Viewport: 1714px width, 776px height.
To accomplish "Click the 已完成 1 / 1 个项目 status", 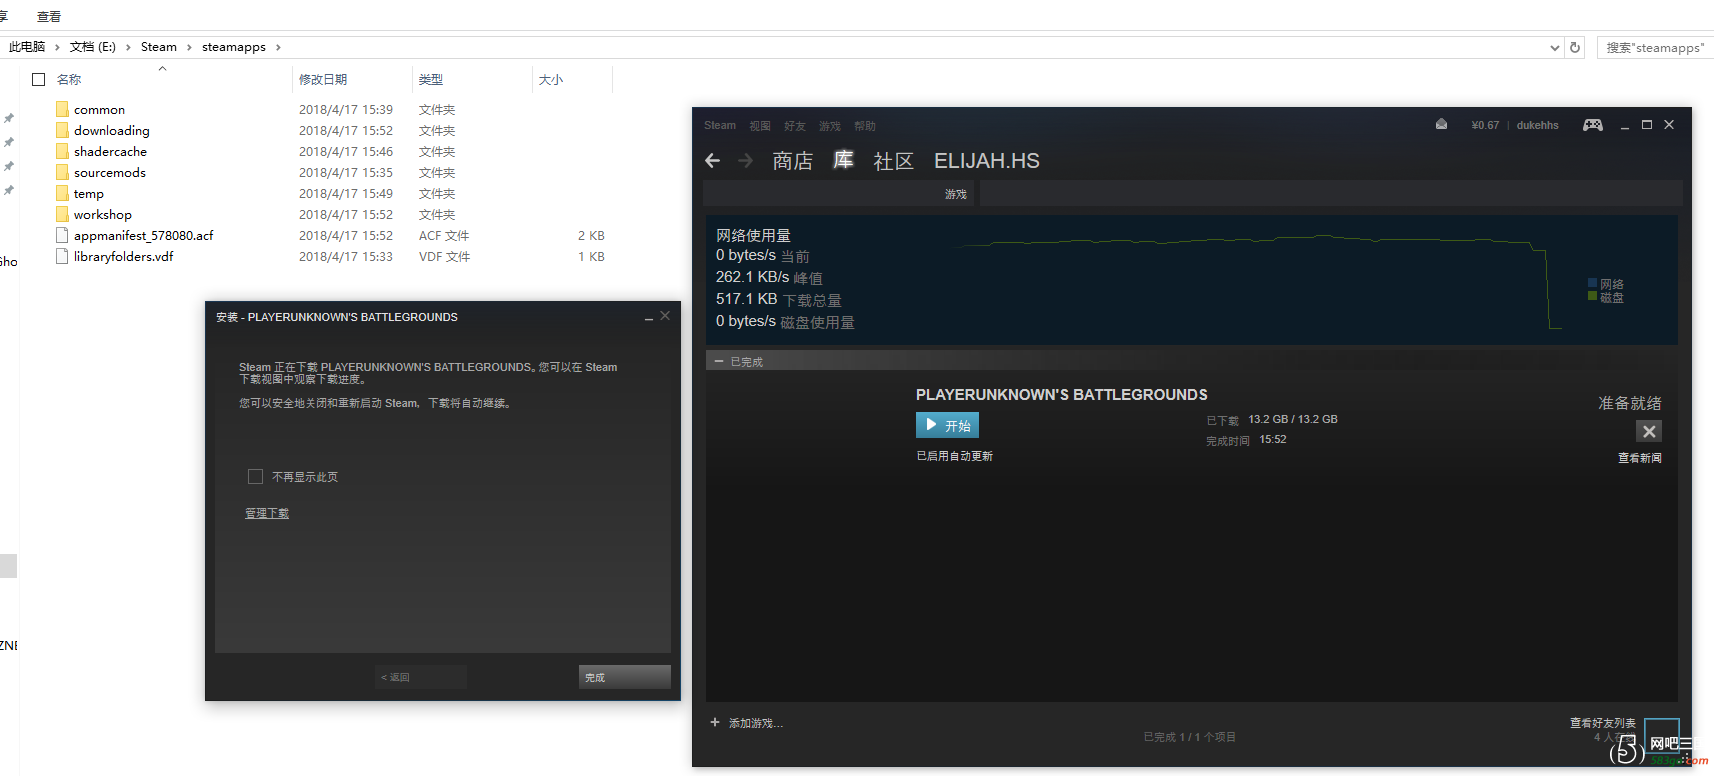I will [1190, 737].
